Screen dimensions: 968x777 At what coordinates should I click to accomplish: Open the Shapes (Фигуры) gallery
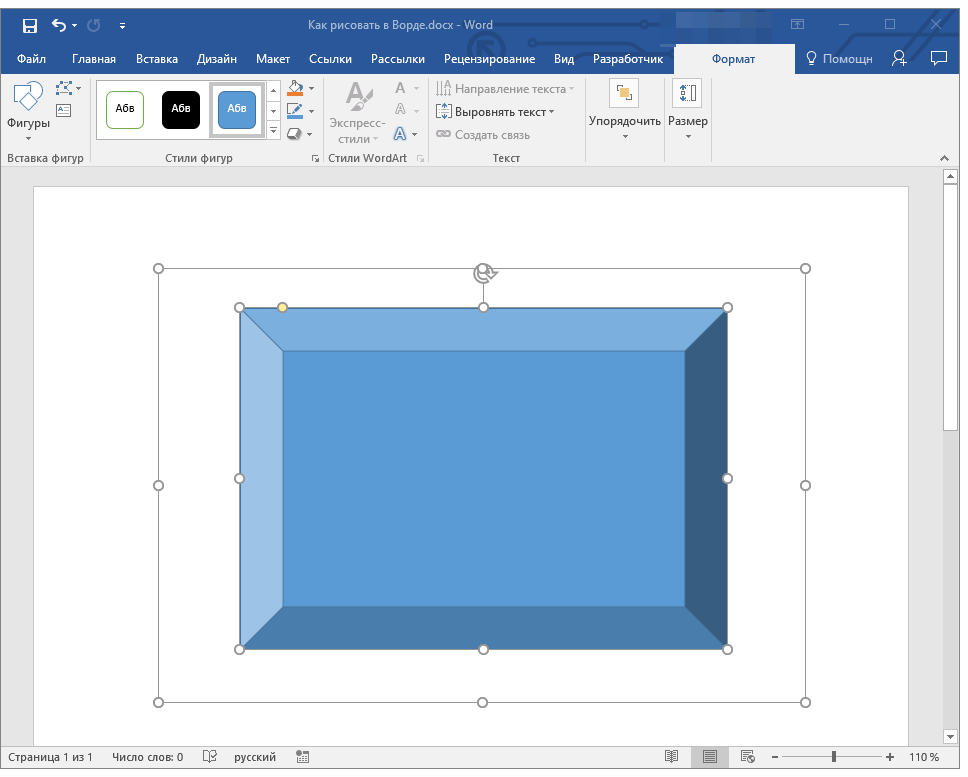click(x=28, y=108)
